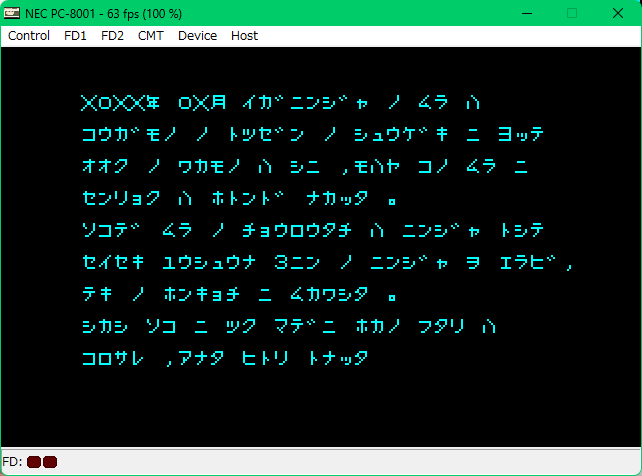
Task: Open the Host menu
Action: point(244,36)
